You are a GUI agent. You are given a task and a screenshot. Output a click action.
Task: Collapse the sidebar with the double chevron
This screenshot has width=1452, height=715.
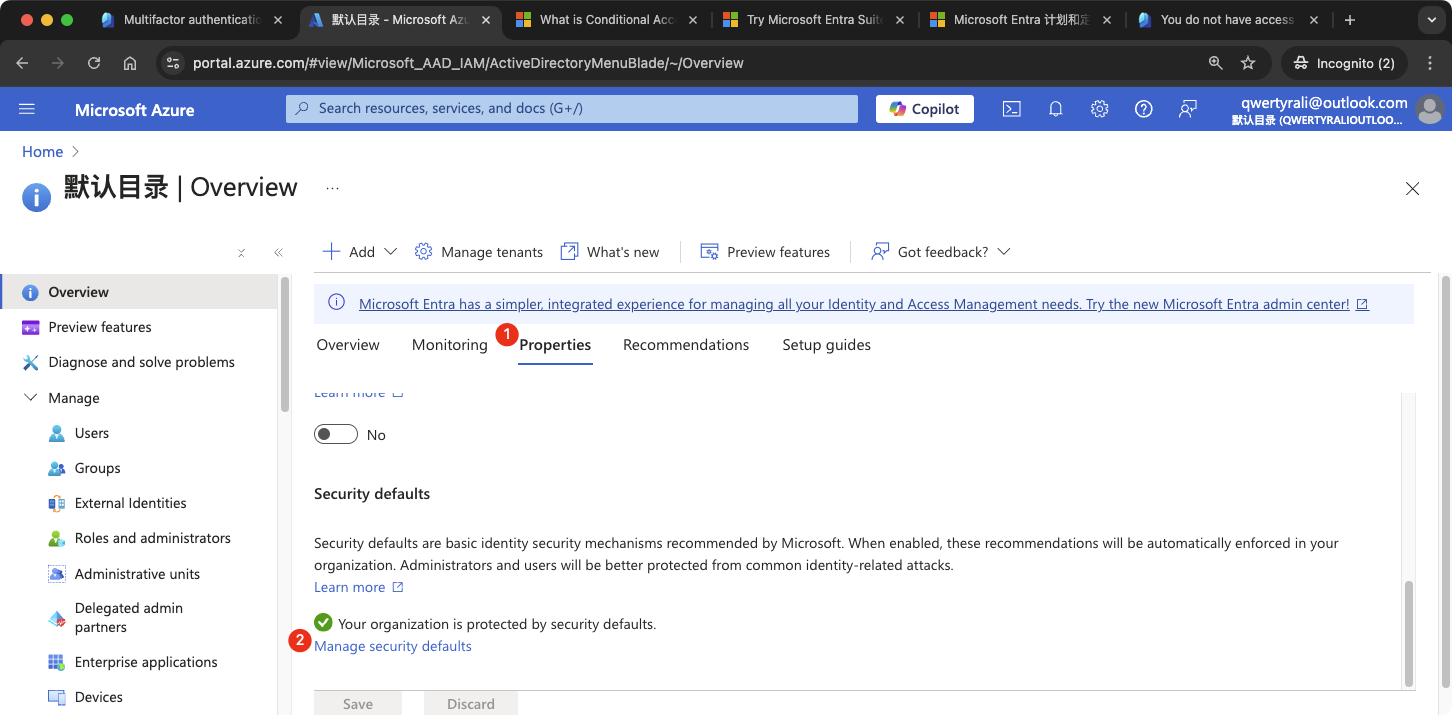coord(279,253)
